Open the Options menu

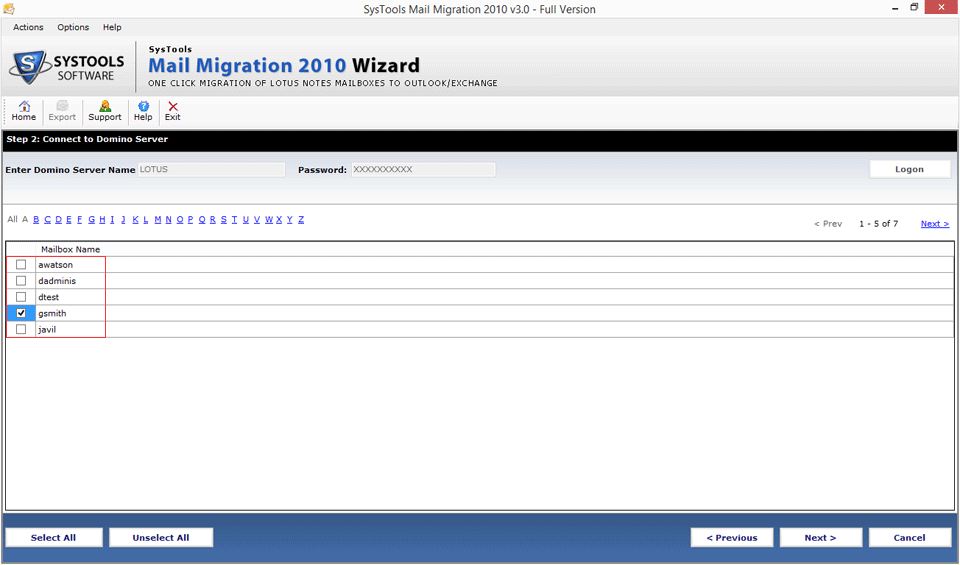[73, 27]
